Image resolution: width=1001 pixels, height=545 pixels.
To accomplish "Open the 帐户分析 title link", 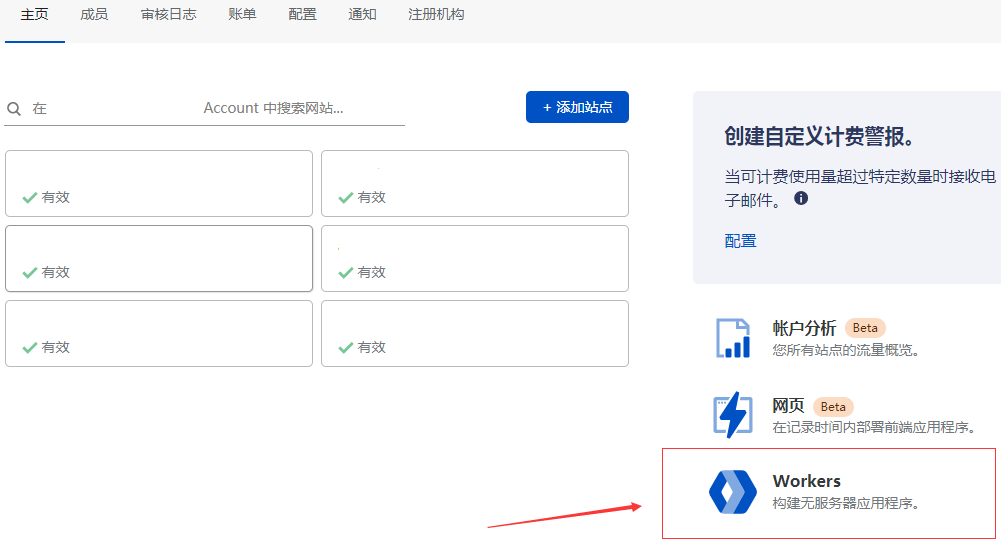I will tap(804, 328).
